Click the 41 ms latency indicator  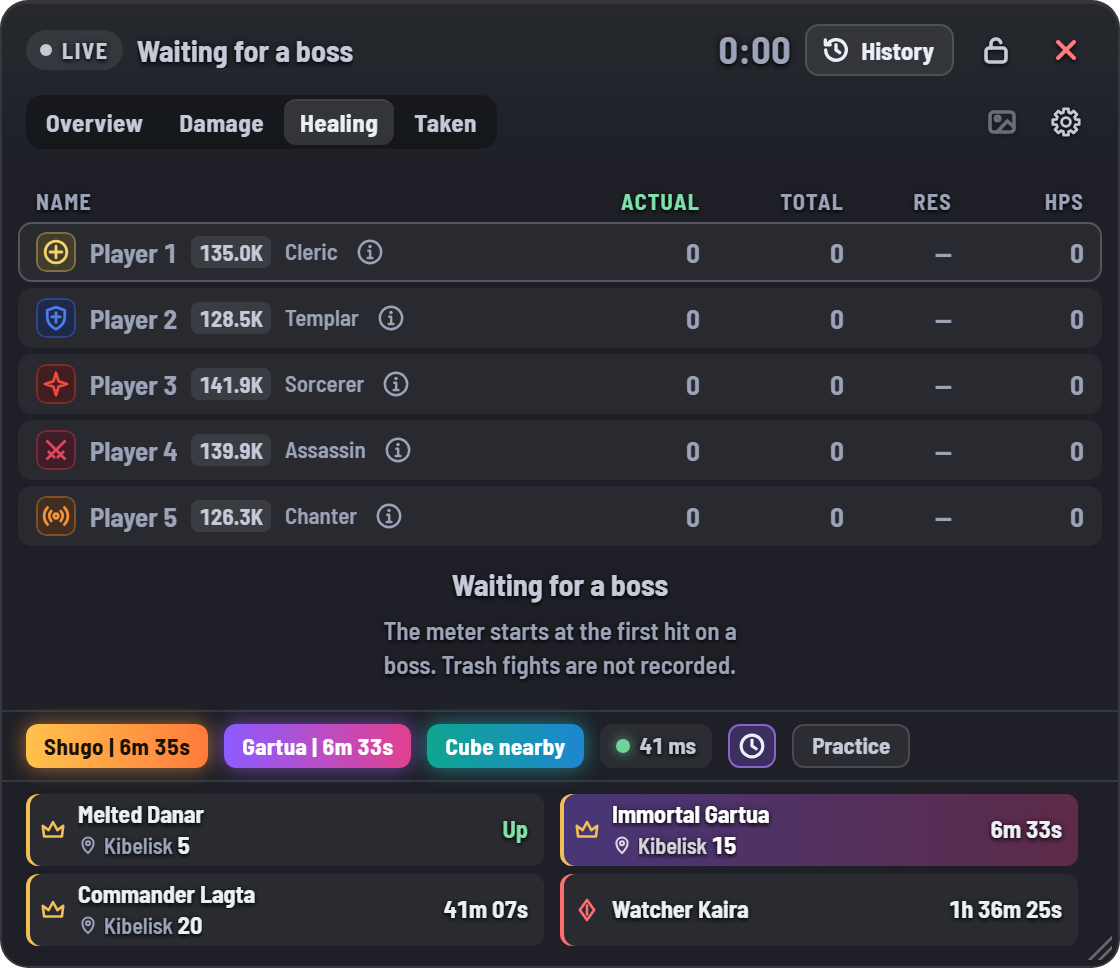656,747
